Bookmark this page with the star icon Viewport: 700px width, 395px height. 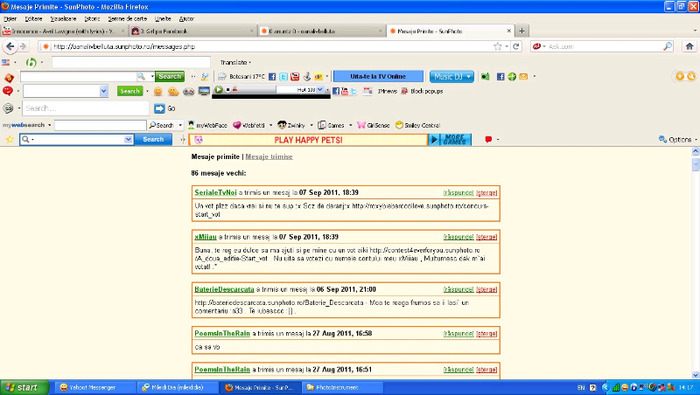497,46
